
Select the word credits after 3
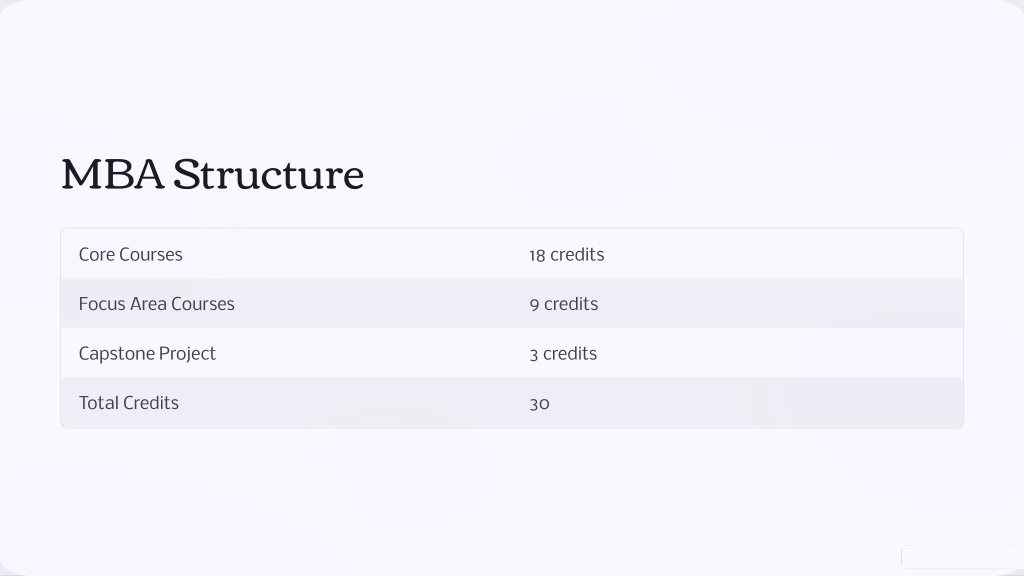570,354
